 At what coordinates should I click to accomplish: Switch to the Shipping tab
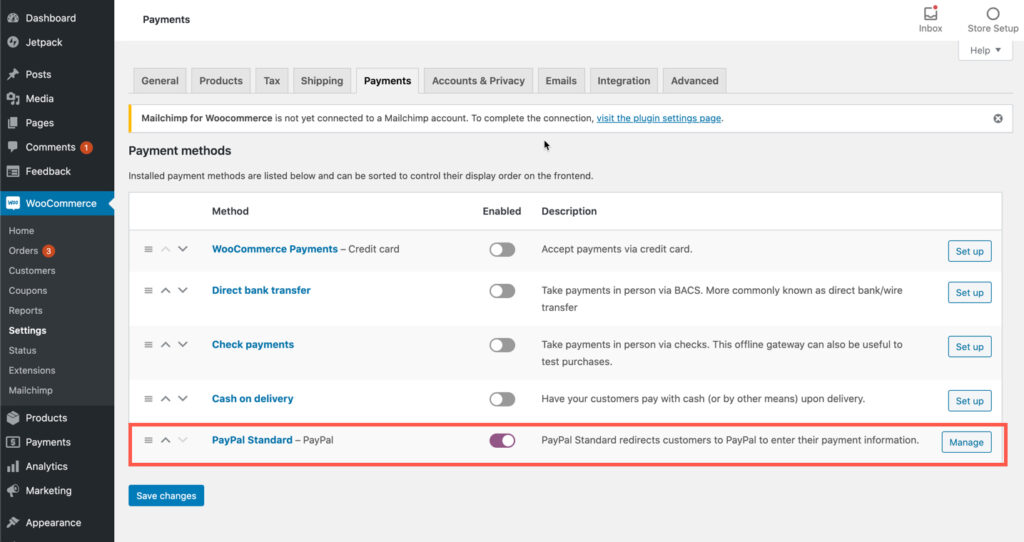pos(321,81)
